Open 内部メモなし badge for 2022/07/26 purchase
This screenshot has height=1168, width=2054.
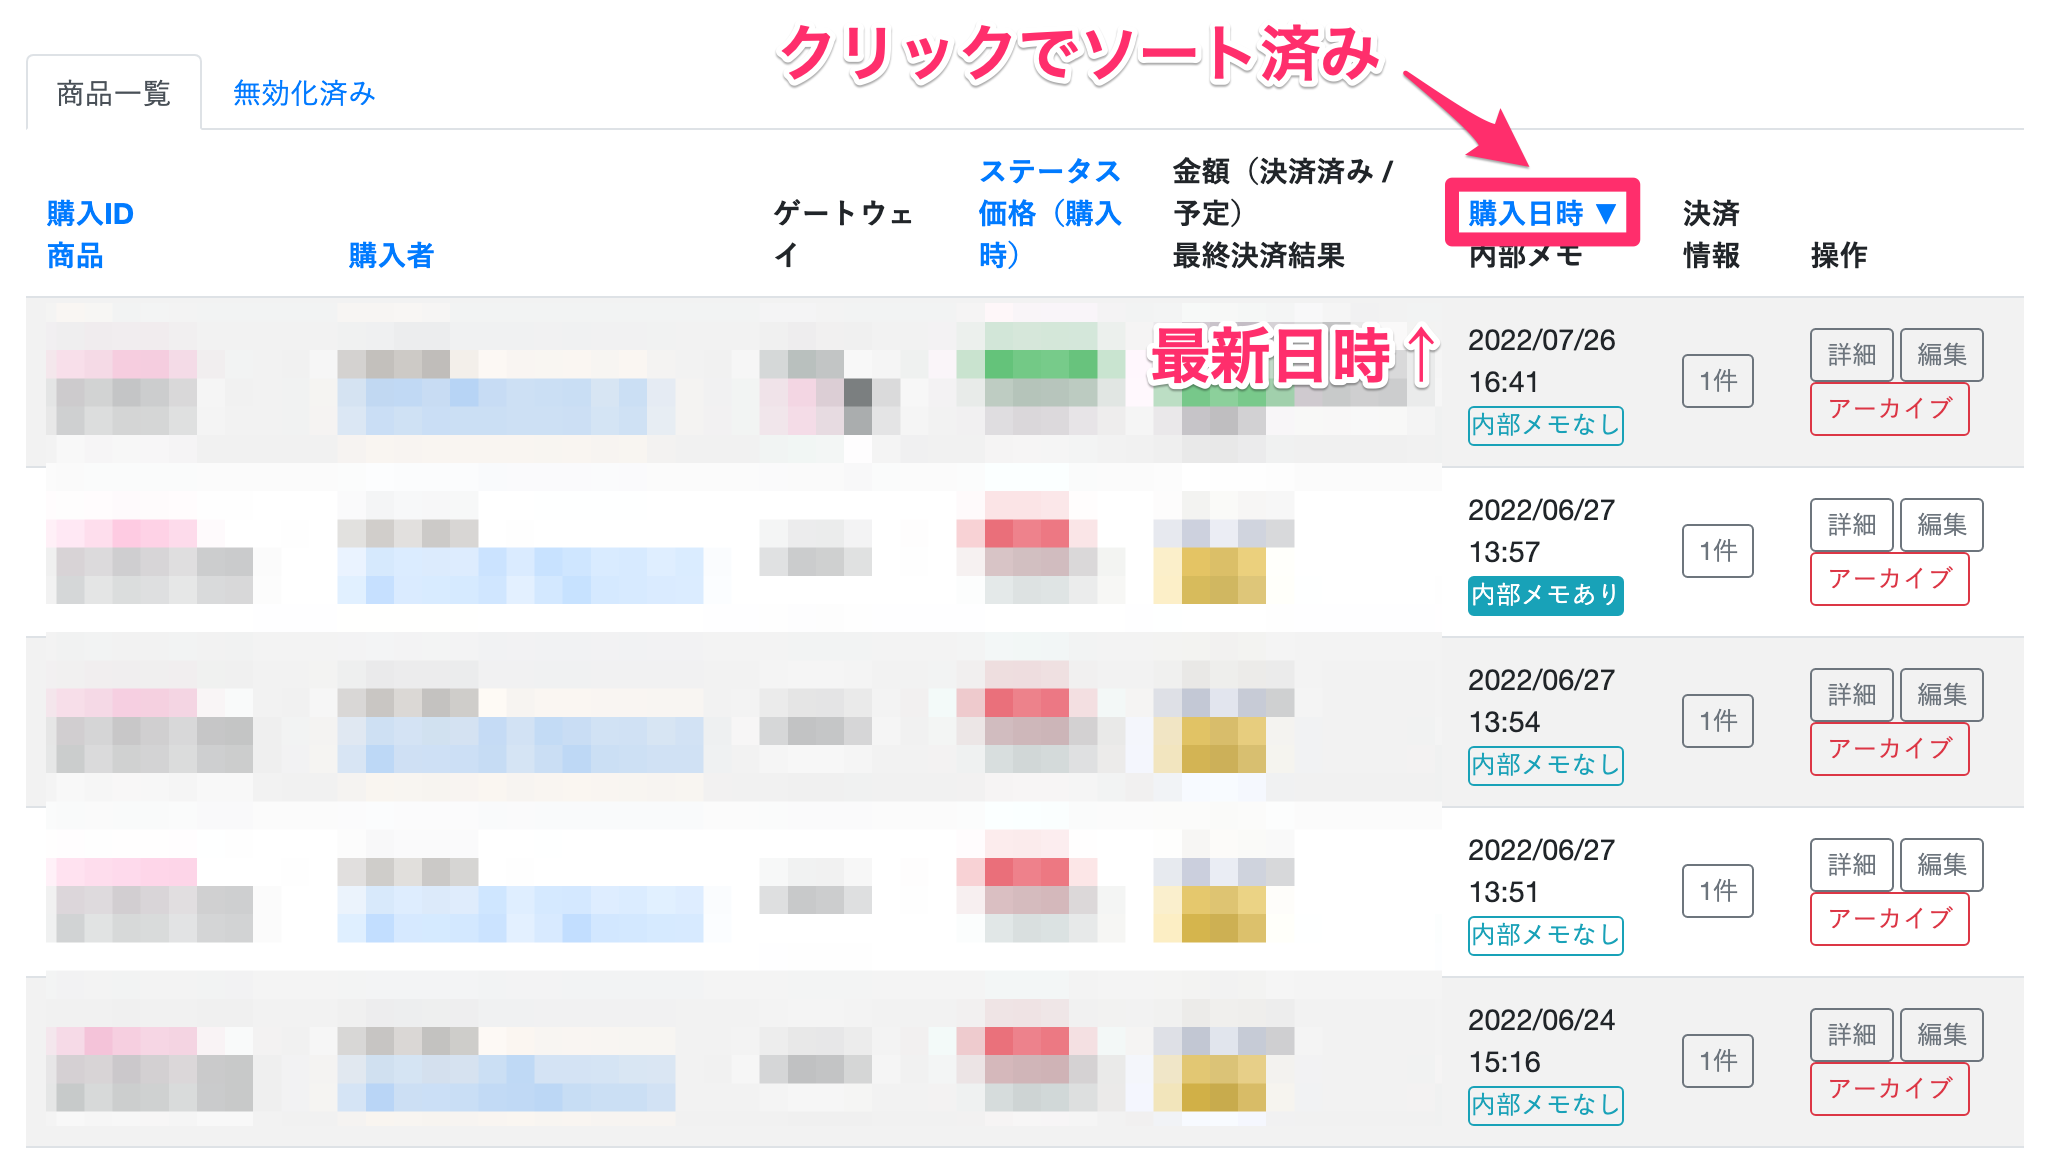(x=1545, y=425)
